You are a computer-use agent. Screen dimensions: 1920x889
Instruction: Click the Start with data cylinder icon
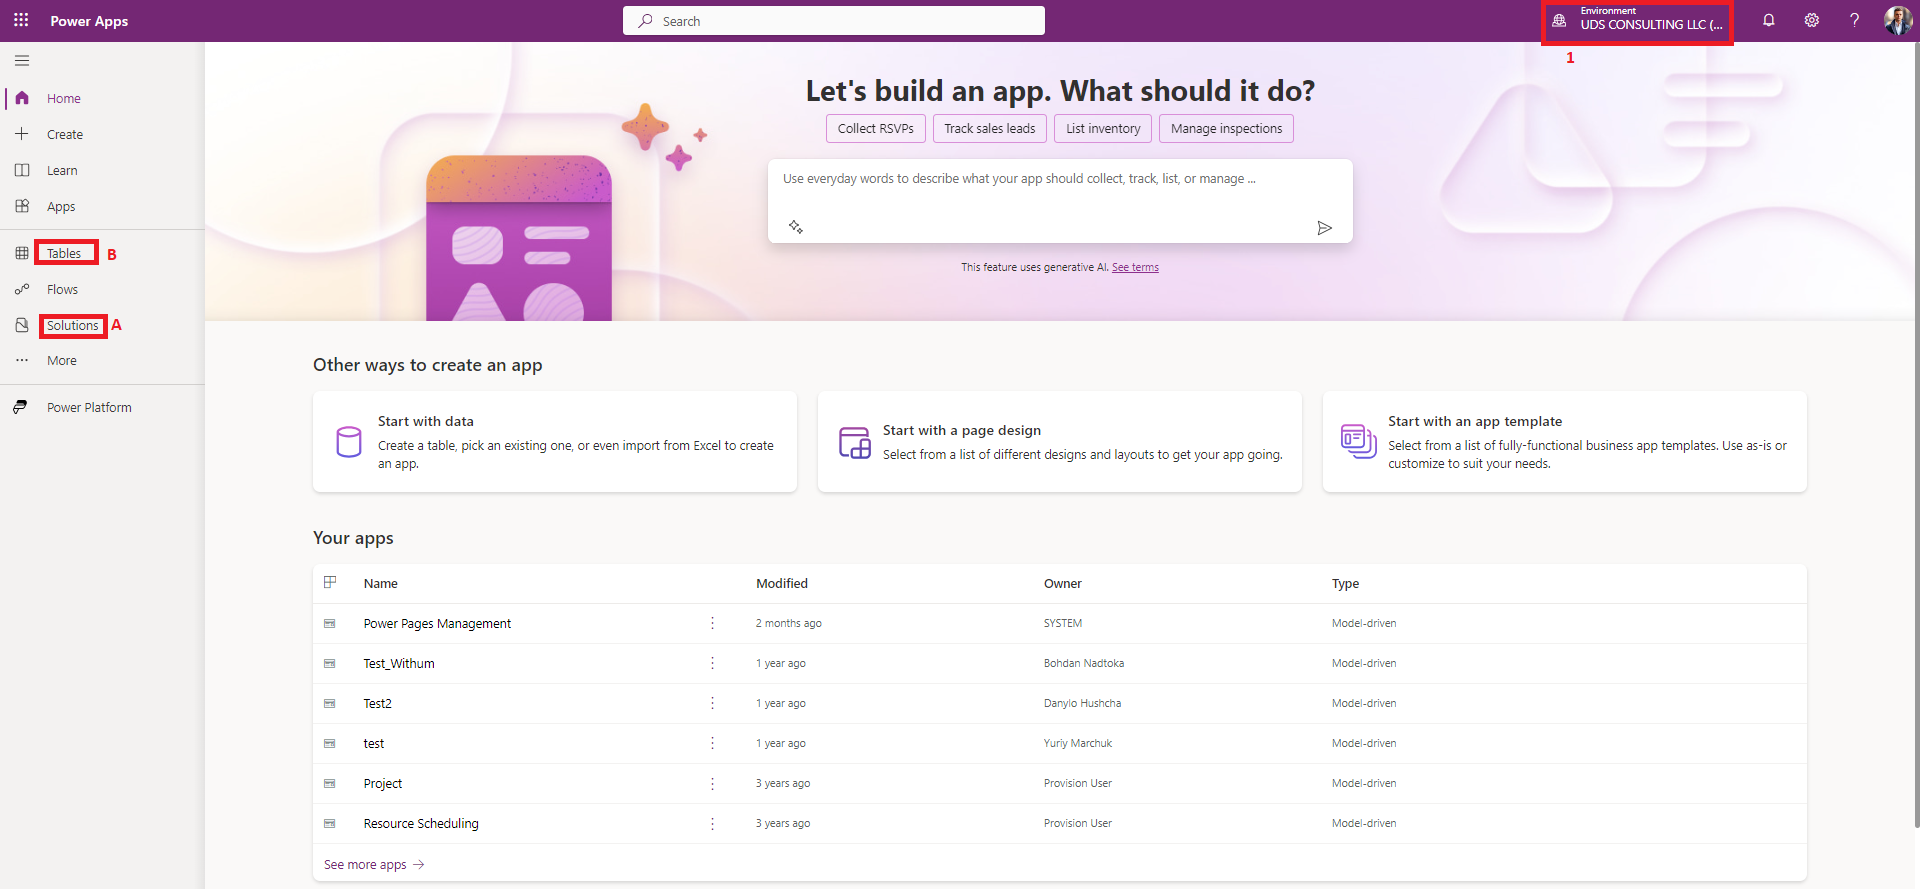(349, 441)
